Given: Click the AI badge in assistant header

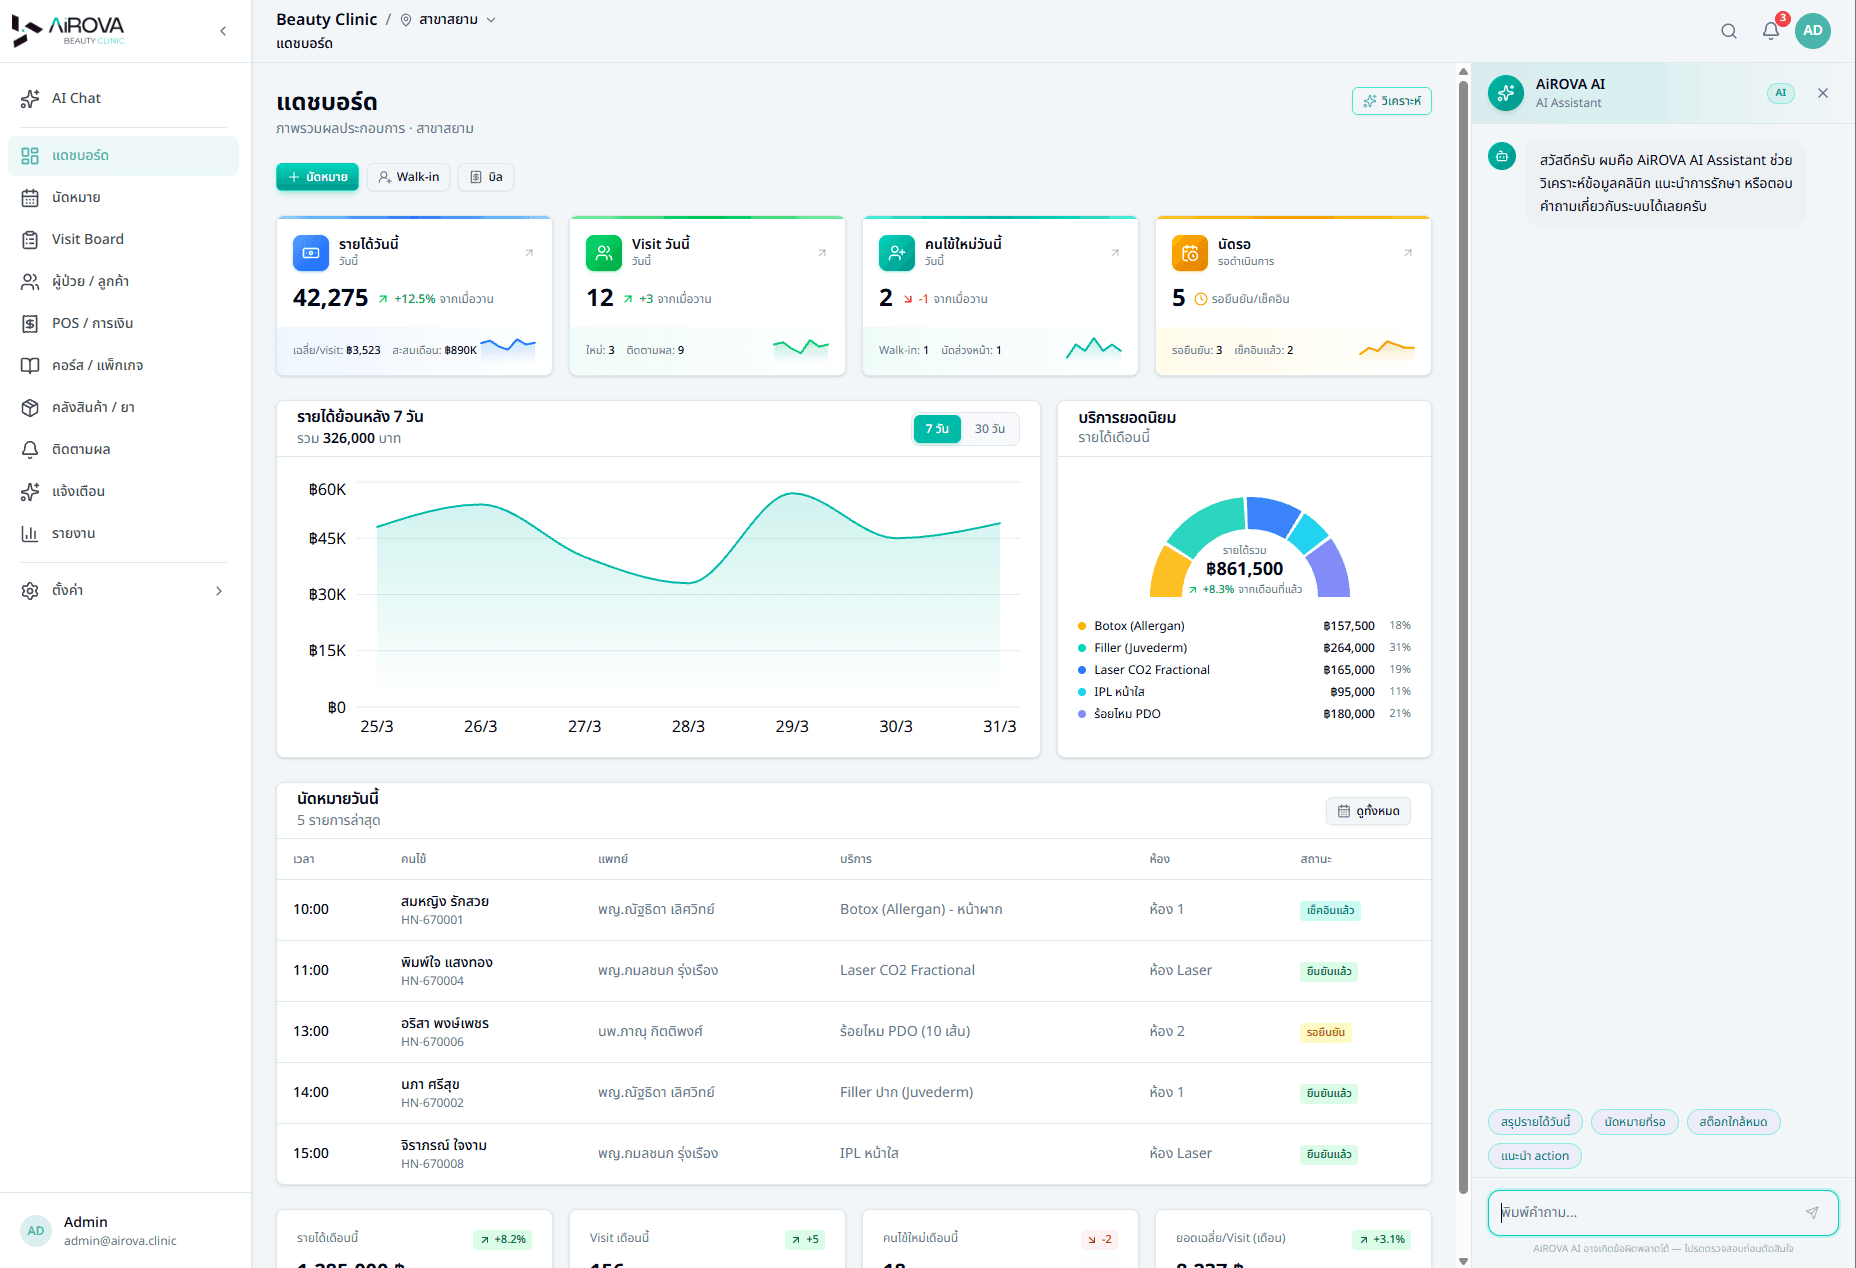Looking at the screenshot, I should (1780, 93).
